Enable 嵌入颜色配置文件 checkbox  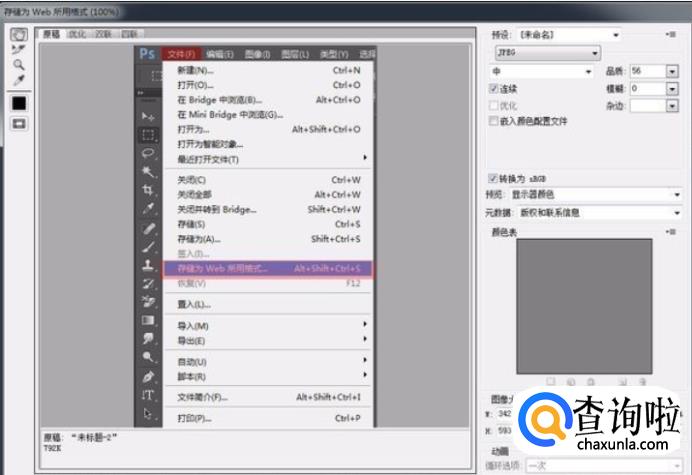tap(494, 121)
